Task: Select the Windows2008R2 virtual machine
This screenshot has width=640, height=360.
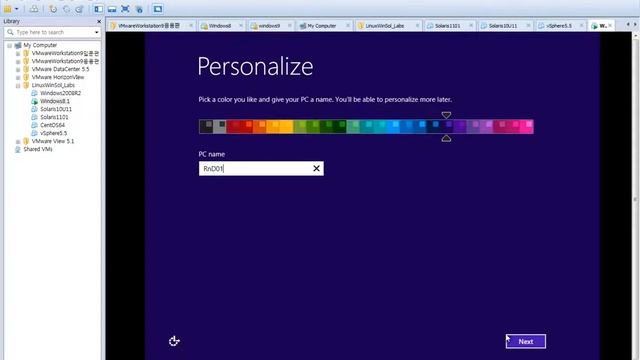Action: pyautogui.click(x=60, y=93)
